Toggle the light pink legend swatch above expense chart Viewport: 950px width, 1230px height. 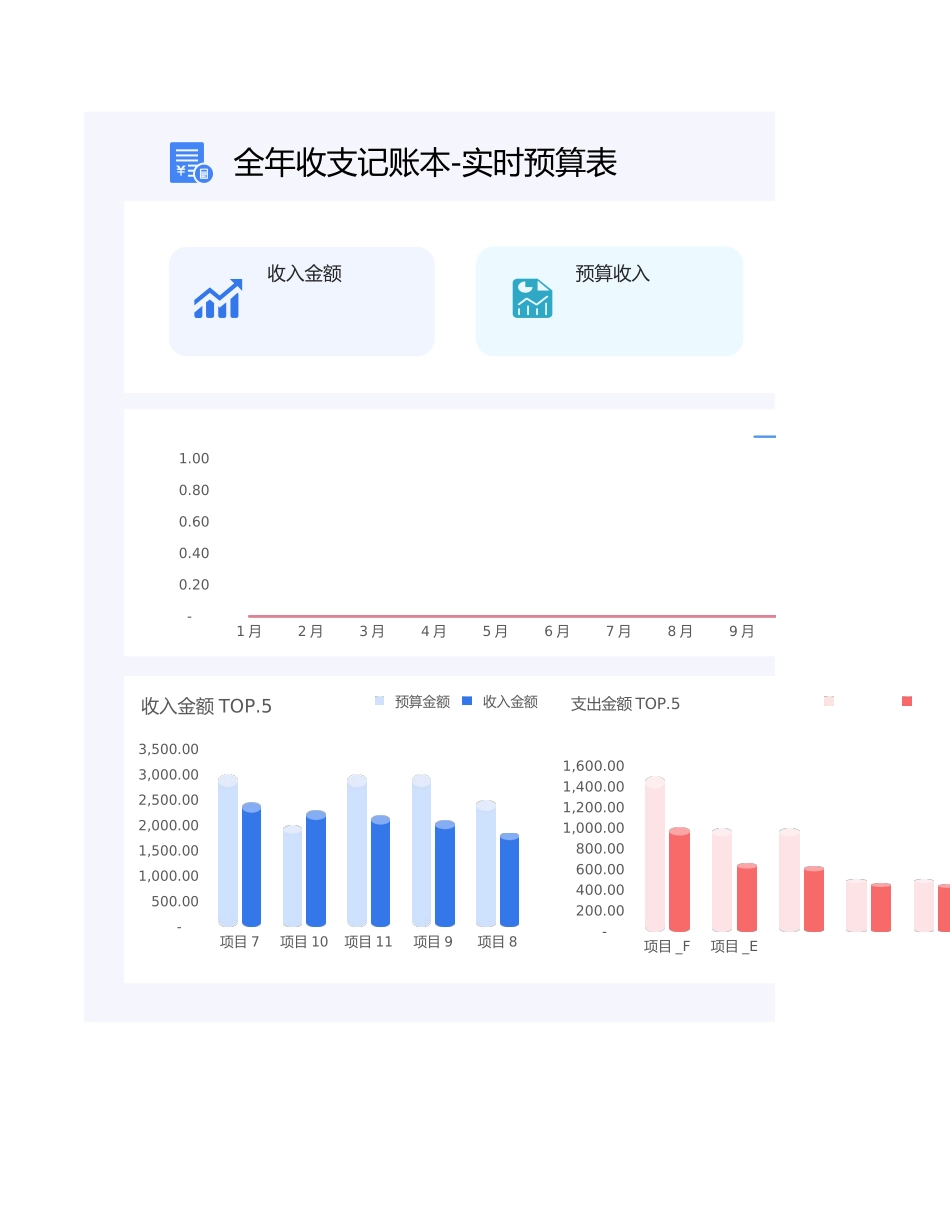(x=828, y=701)
